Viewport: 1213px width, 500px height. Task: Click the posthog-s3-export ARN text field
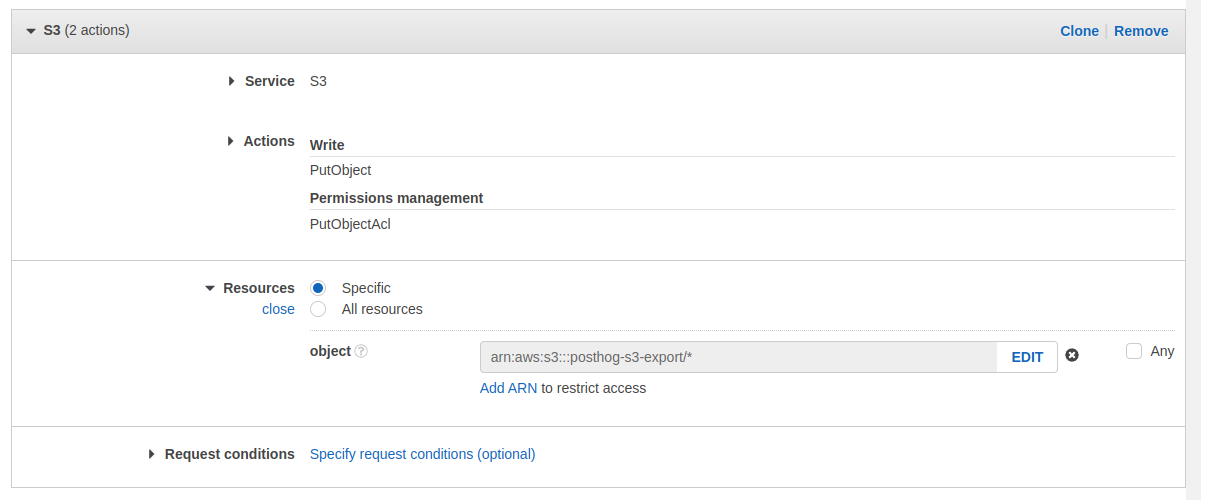[x=738, y=357]
